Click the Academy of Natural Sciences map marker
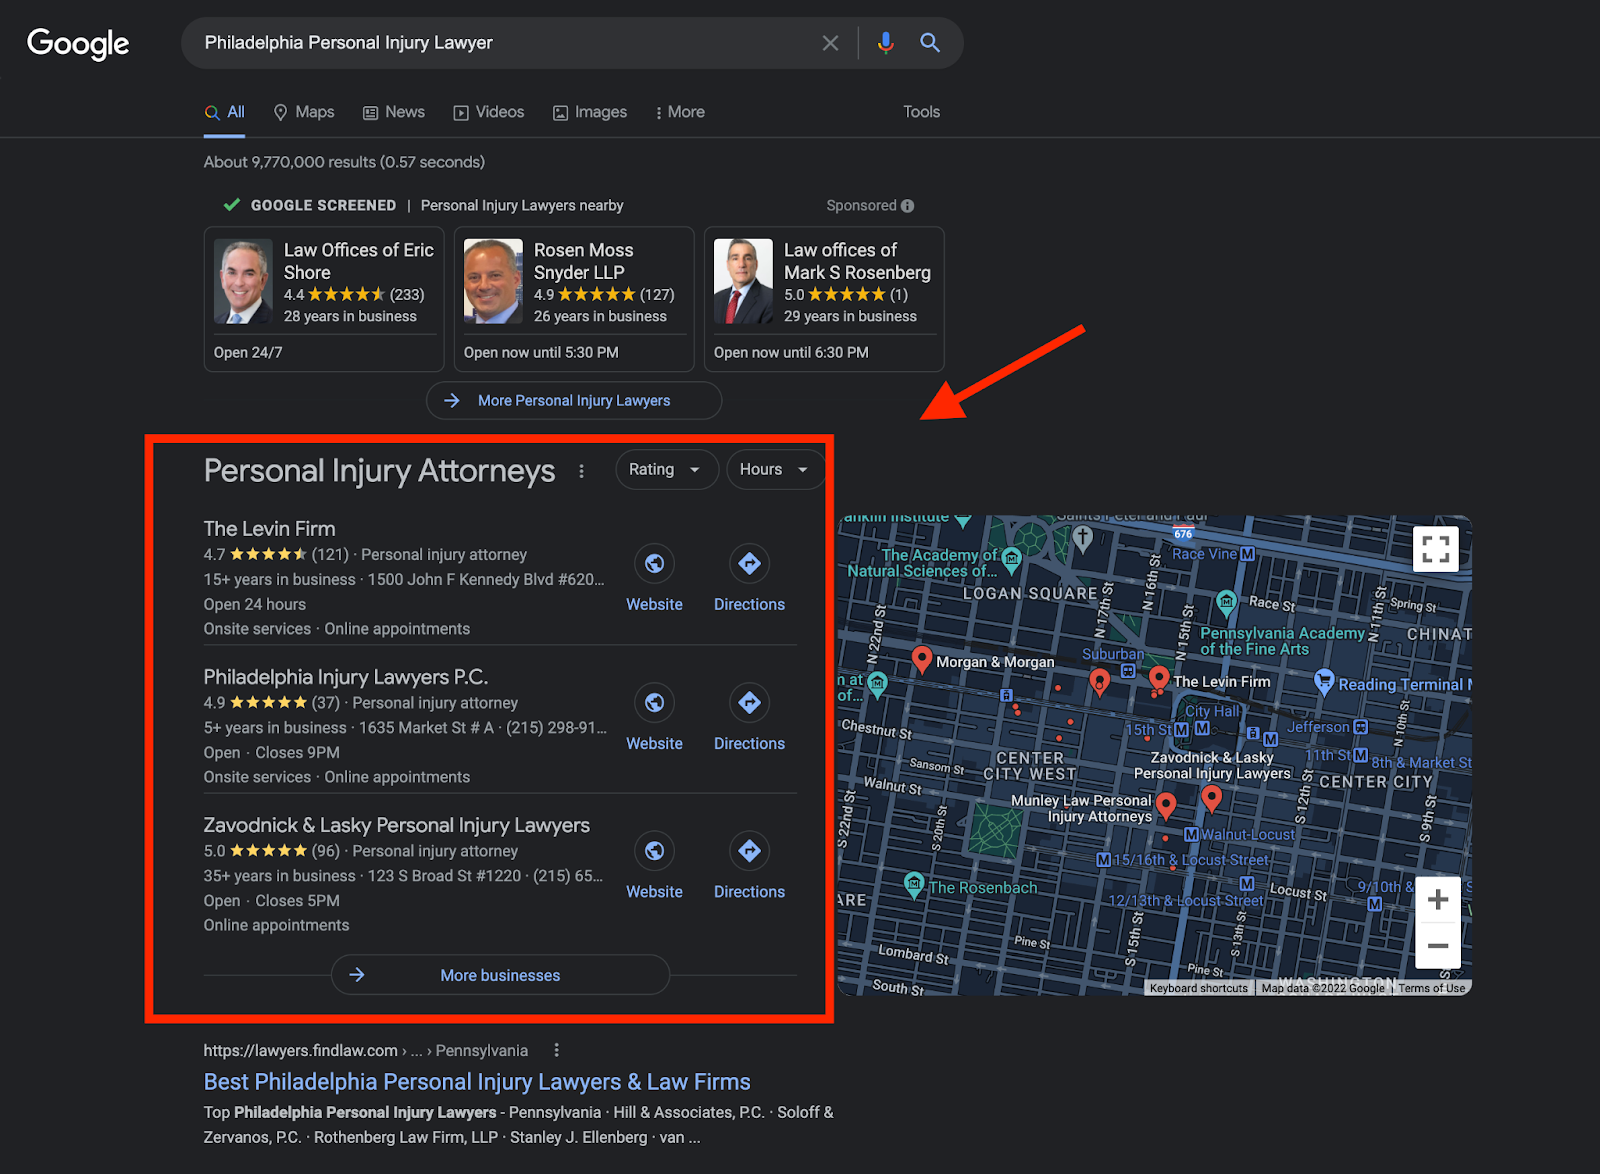The width and height of the screenshot is (1600, 1174). [1011, 561]
